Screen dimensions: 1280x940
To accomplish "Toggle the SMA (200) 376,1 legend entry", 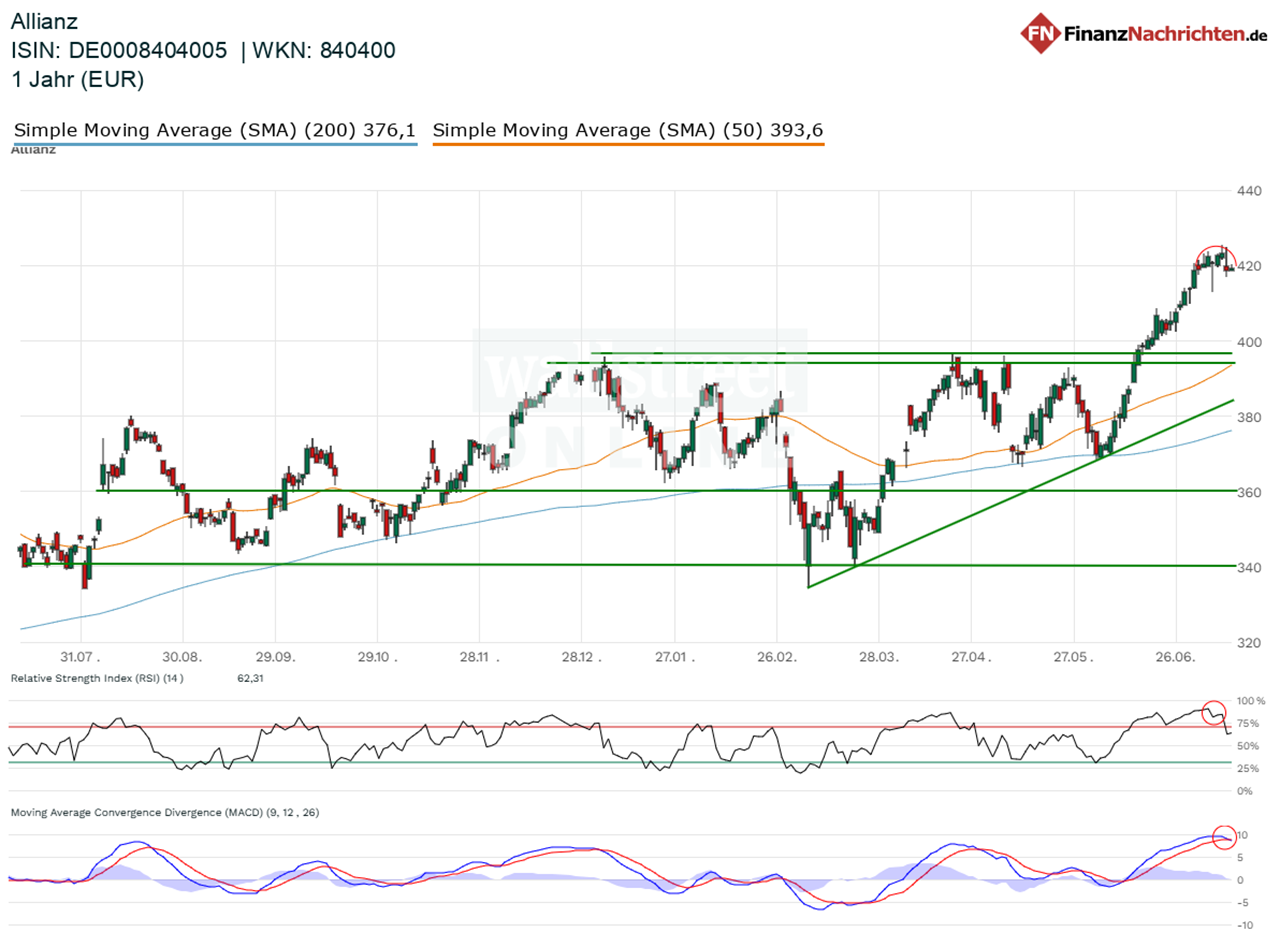I will [215, 130].
